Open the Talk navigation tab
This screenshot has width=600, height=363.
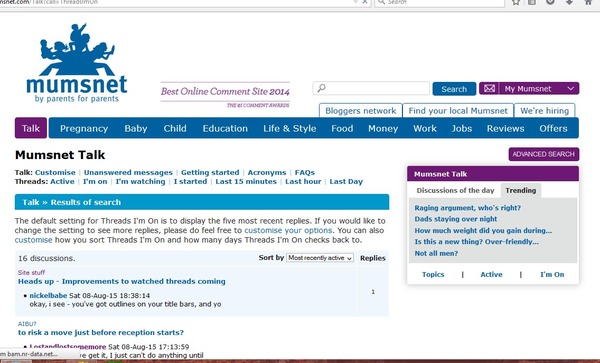pos(31,128)
